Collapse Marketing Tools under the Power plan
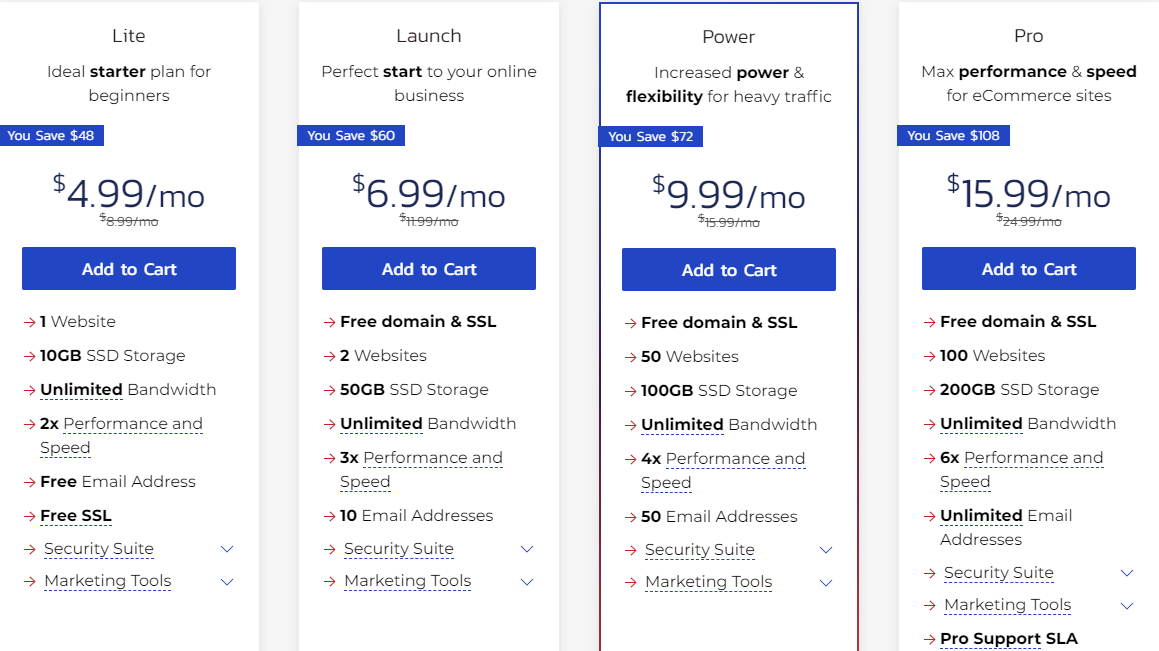1159x651 pixels. click(708, 581)
